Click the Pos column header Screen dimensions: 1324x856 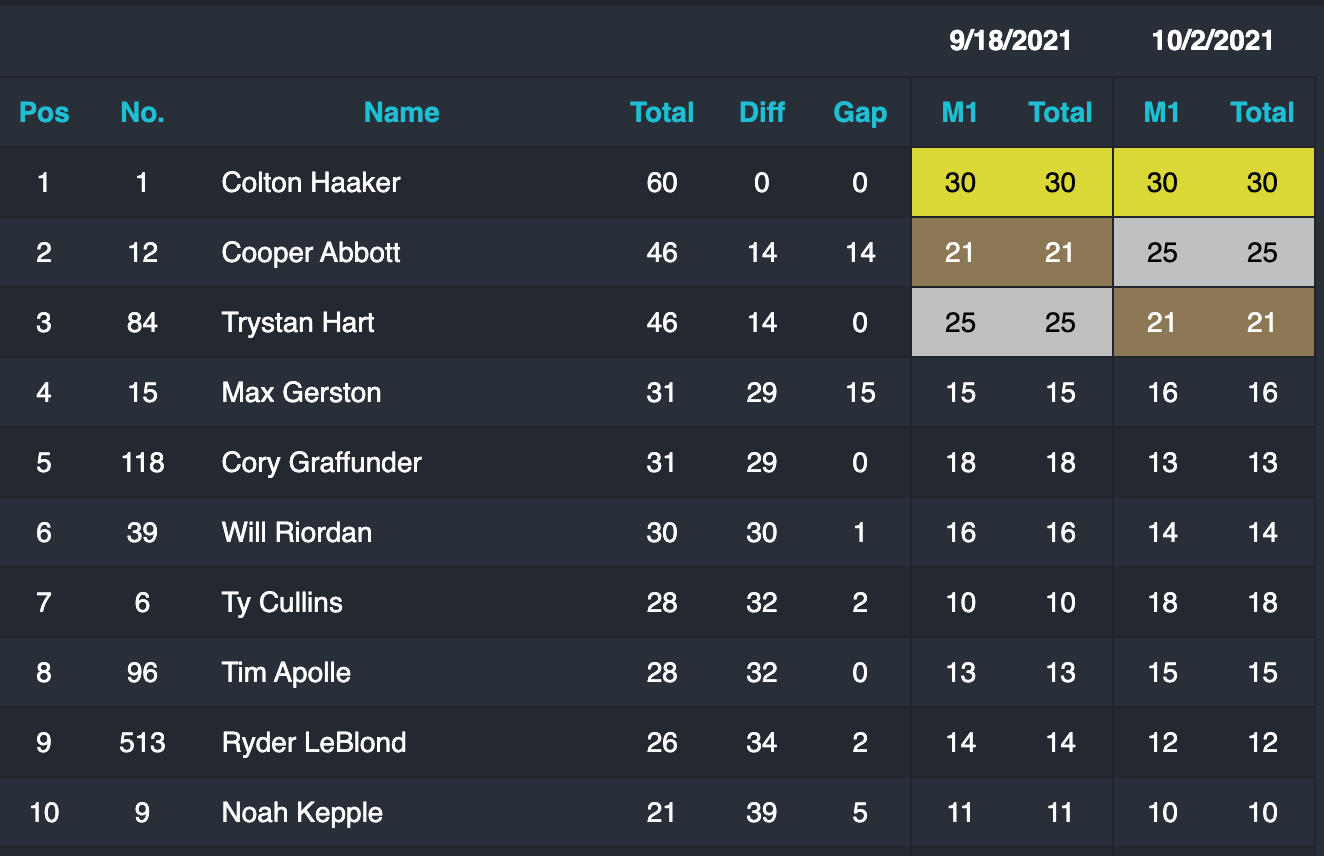44,112
